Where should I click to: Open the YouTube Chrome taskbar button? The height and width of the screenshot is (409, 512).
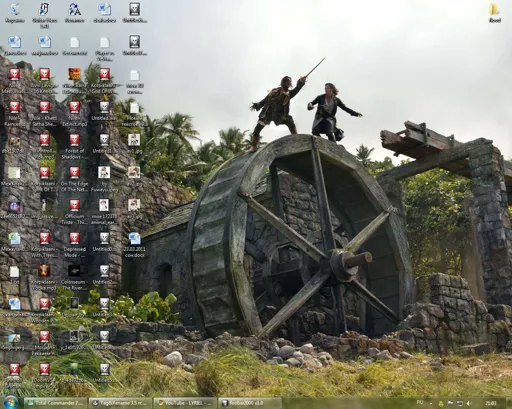[x=185, y=403]
